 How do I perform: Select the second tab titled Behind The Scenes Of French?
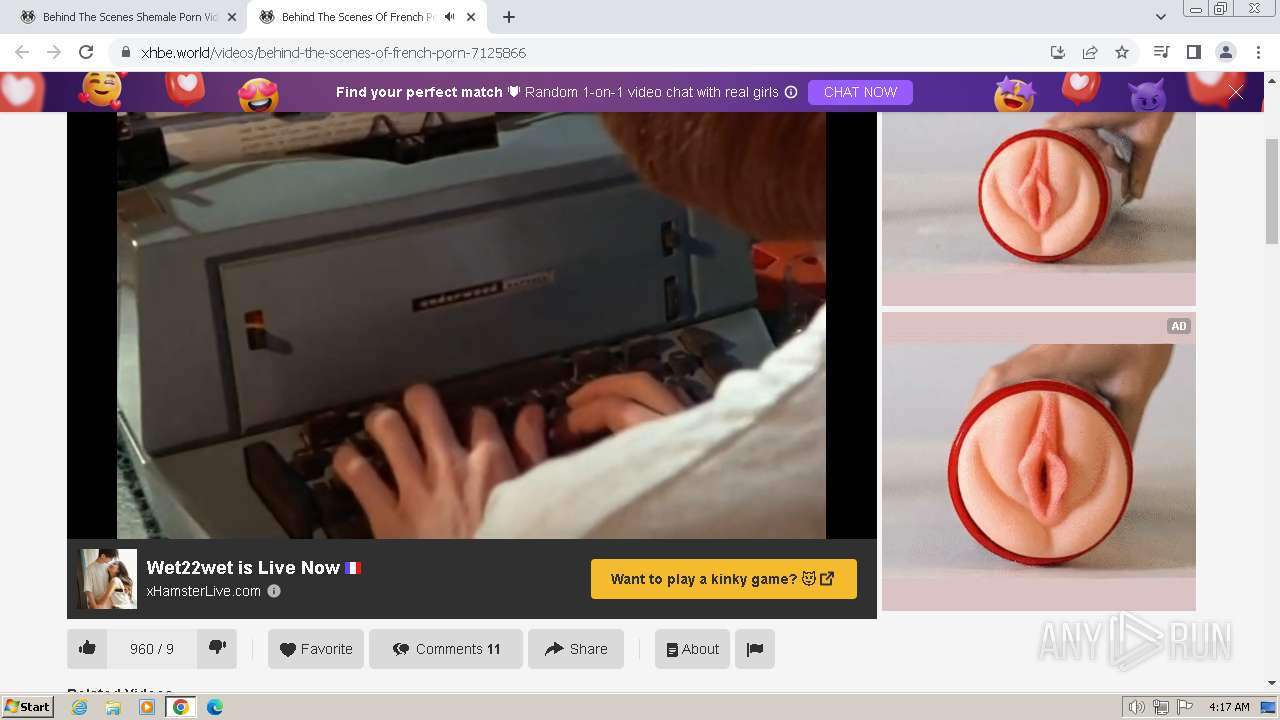pos(357,17)
